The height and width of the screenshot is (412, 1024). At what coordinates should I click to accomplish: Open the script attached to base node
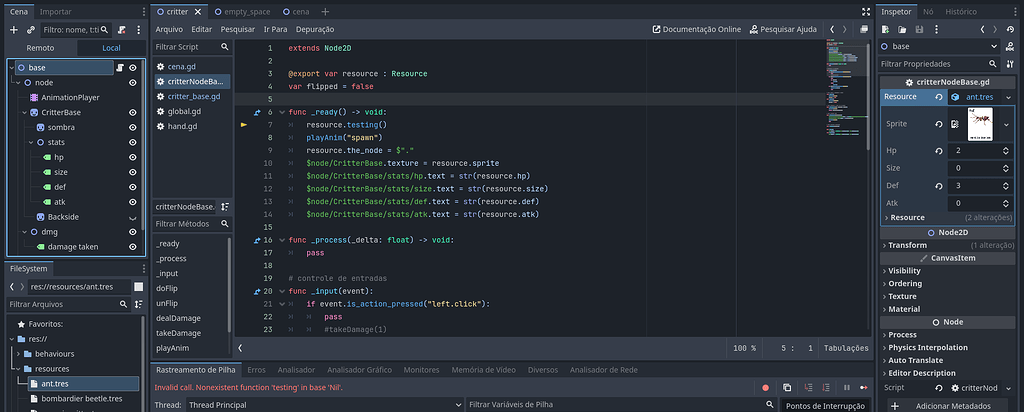[118, 67]
